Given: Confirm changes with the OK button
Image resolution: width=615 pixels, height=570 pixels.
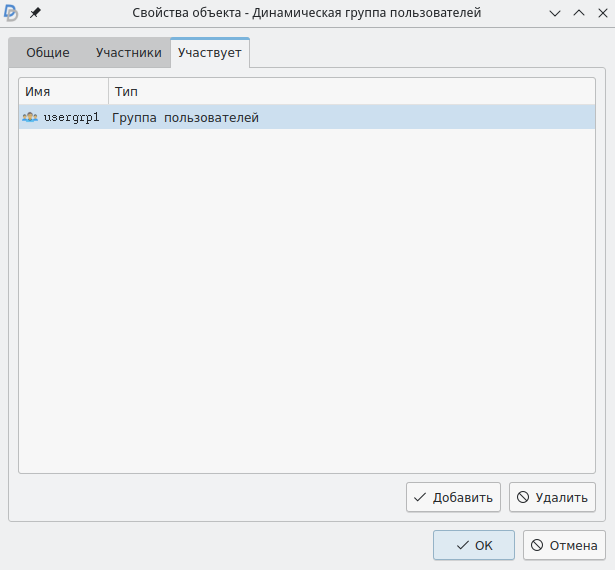Looking at the screenshot, I should [x=474, y=545].
